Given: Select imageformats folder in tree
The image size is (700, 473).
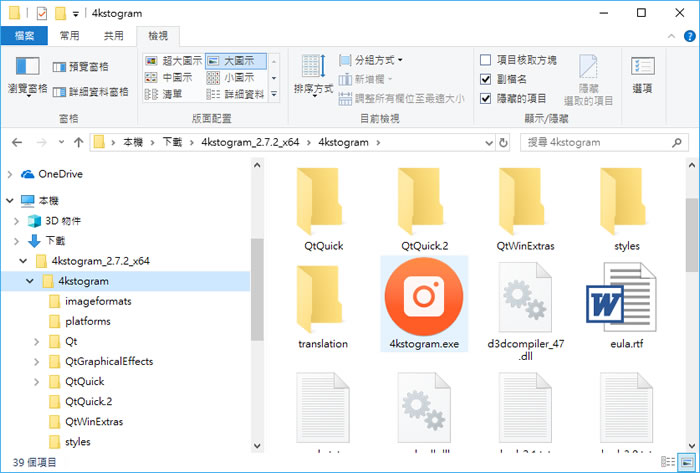Looking at the screenshot, I should tap(98, 301).
